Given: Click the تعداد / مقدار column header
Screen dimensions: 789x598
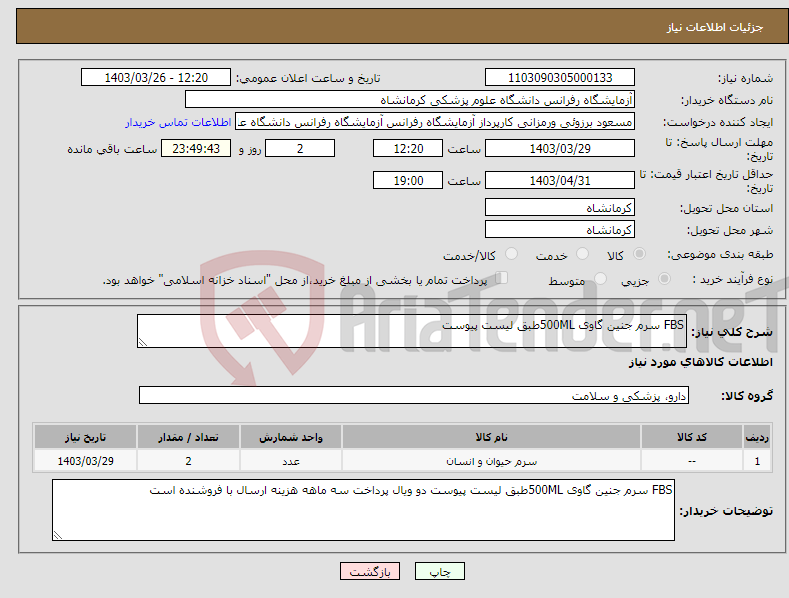Looking at the screenshot, I should click(188, 437).
